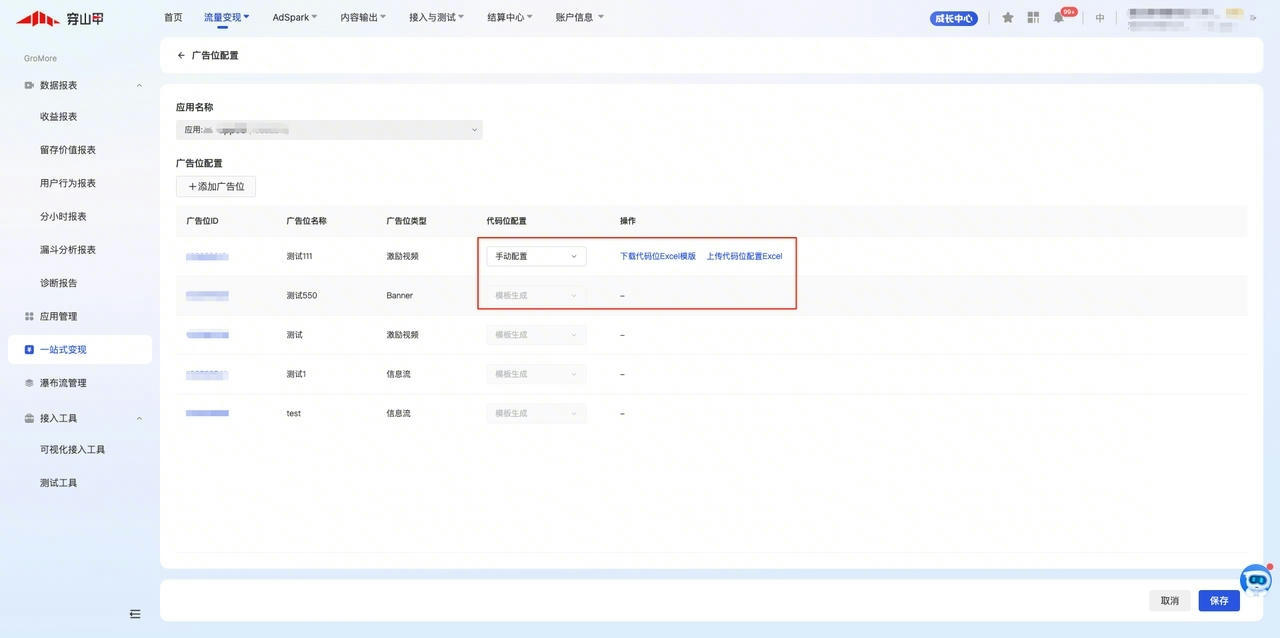
Task: Open the 应用名称 selection dropdown
Action: click(x=329, y=130)
